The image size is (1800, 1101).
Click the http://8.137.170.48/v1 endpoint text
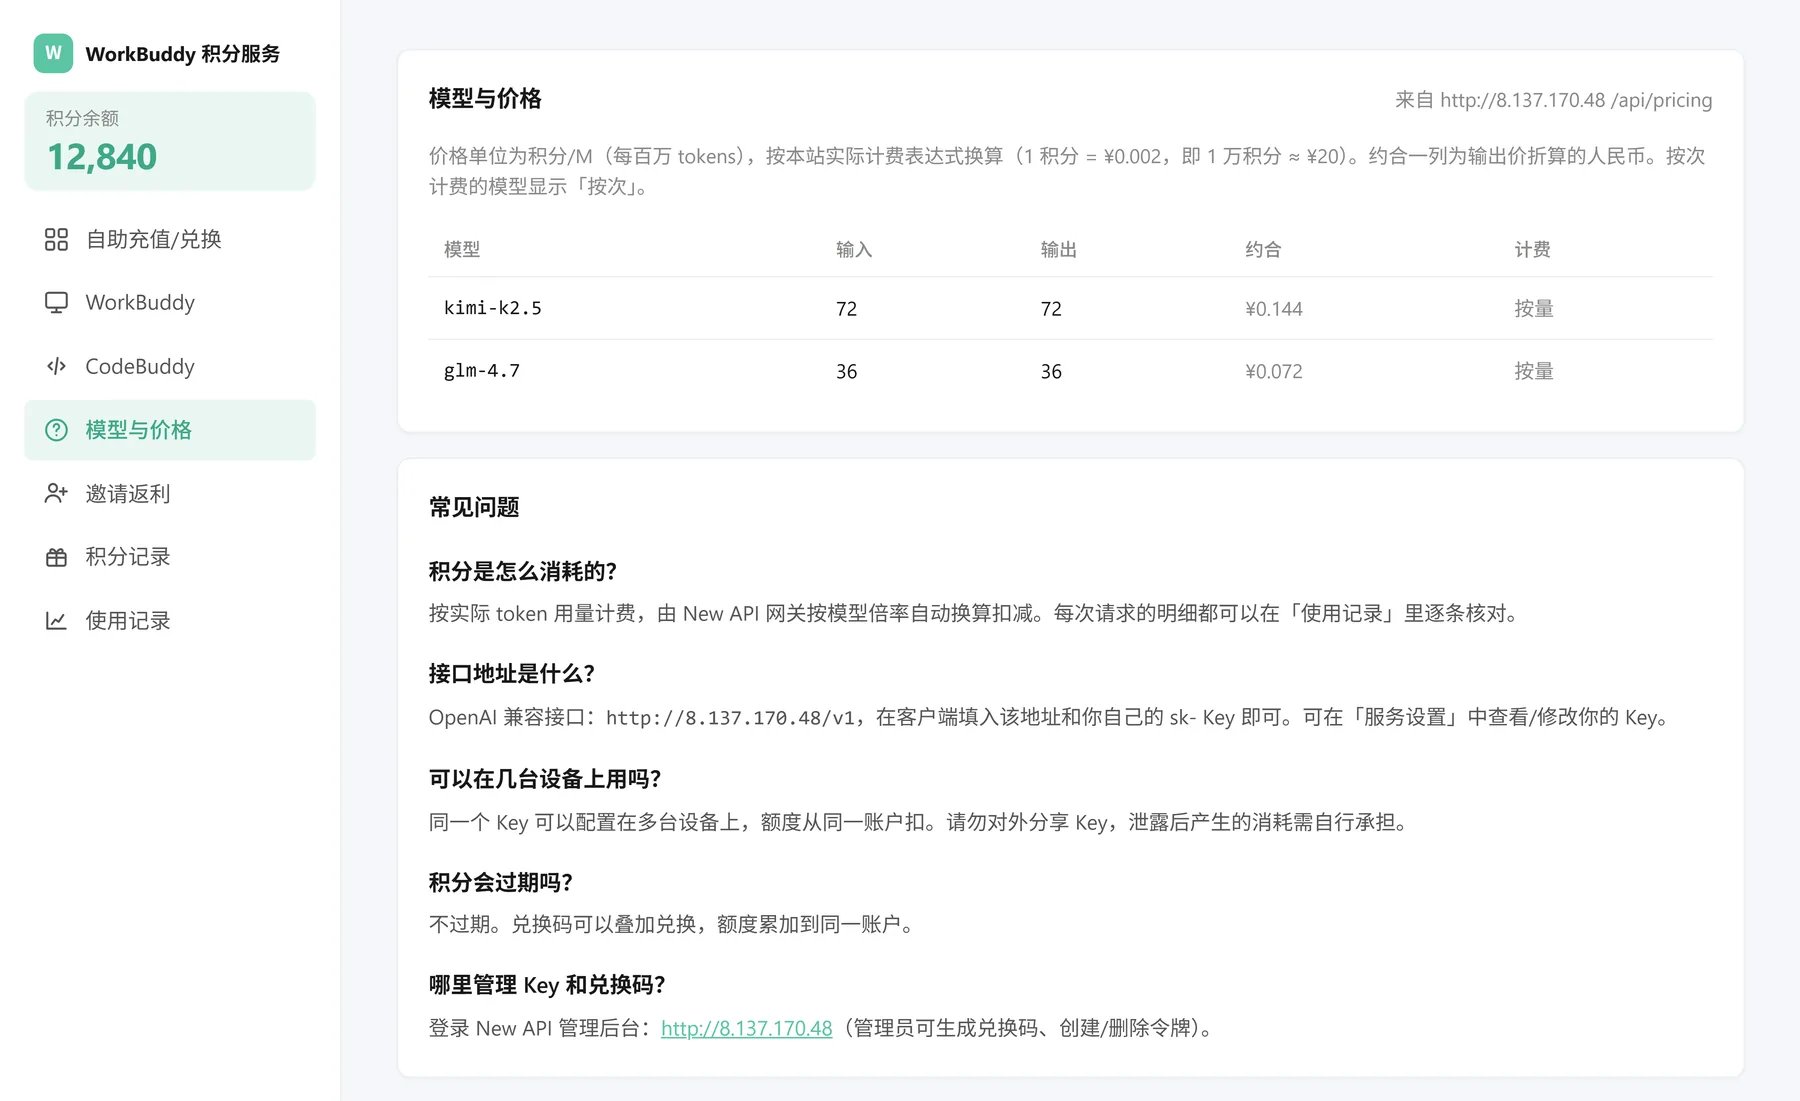[x=730, y=717]
